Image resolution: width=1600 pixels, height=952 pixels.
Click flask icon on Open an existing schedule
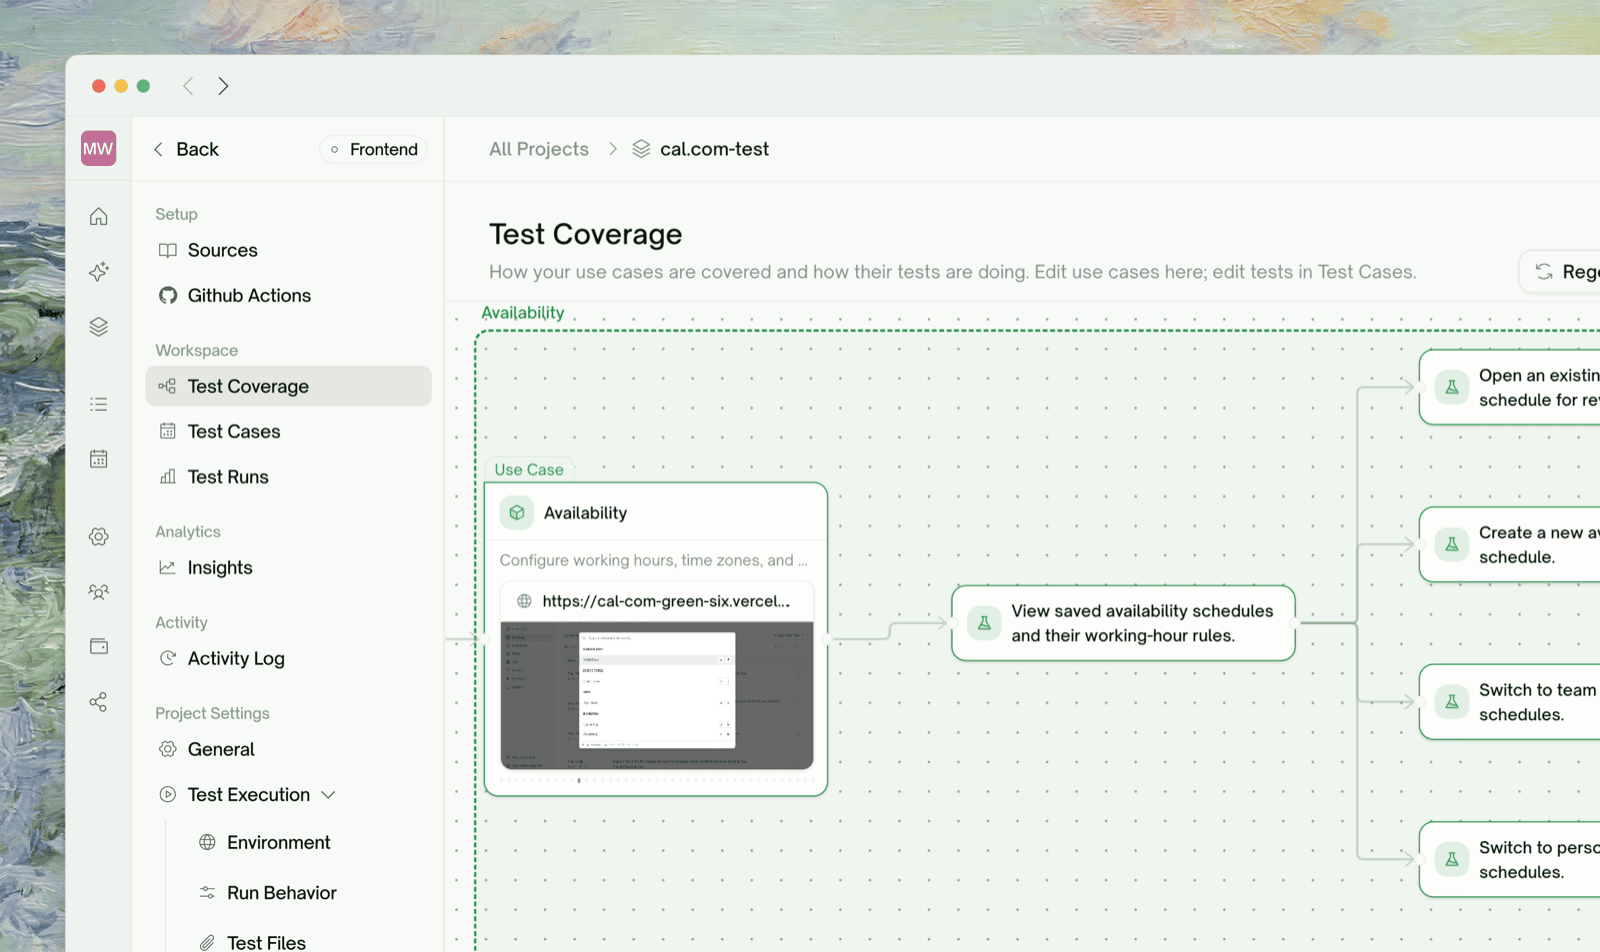click(x=1452, y=387)
